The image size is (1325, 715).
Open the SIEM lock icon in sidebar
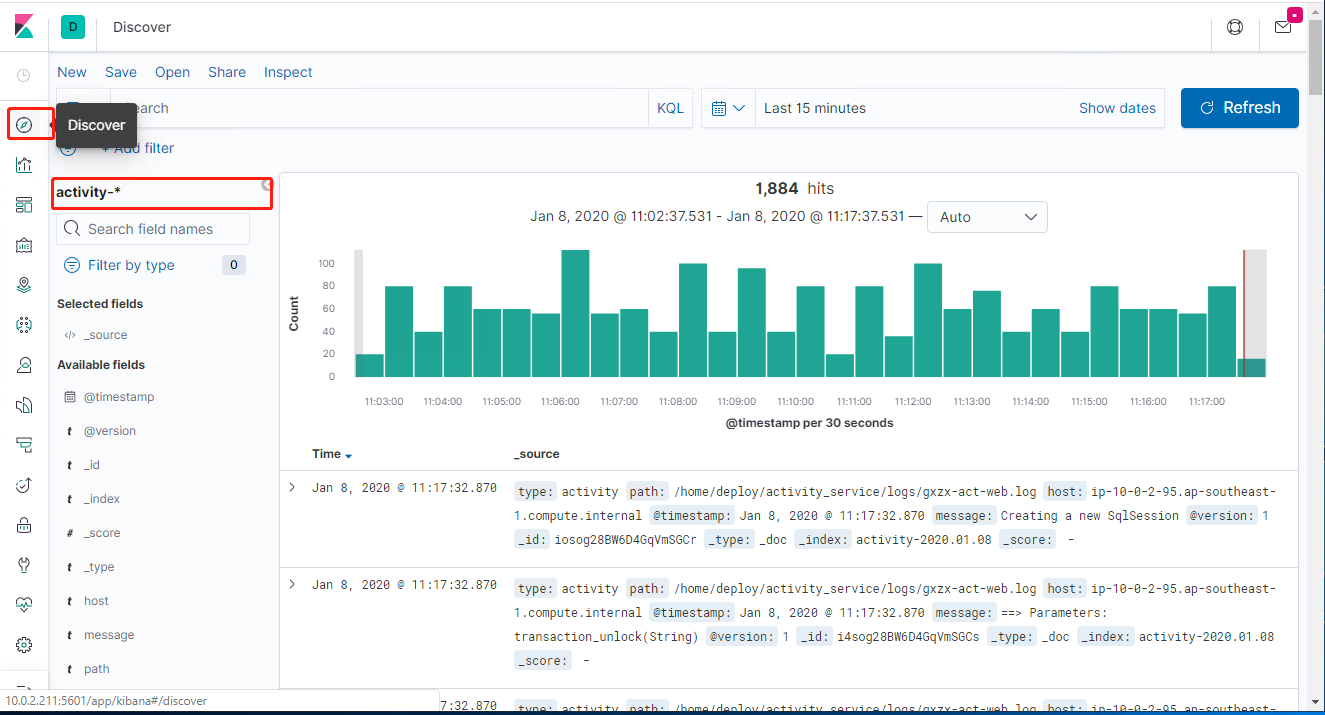tap(24, 525)
